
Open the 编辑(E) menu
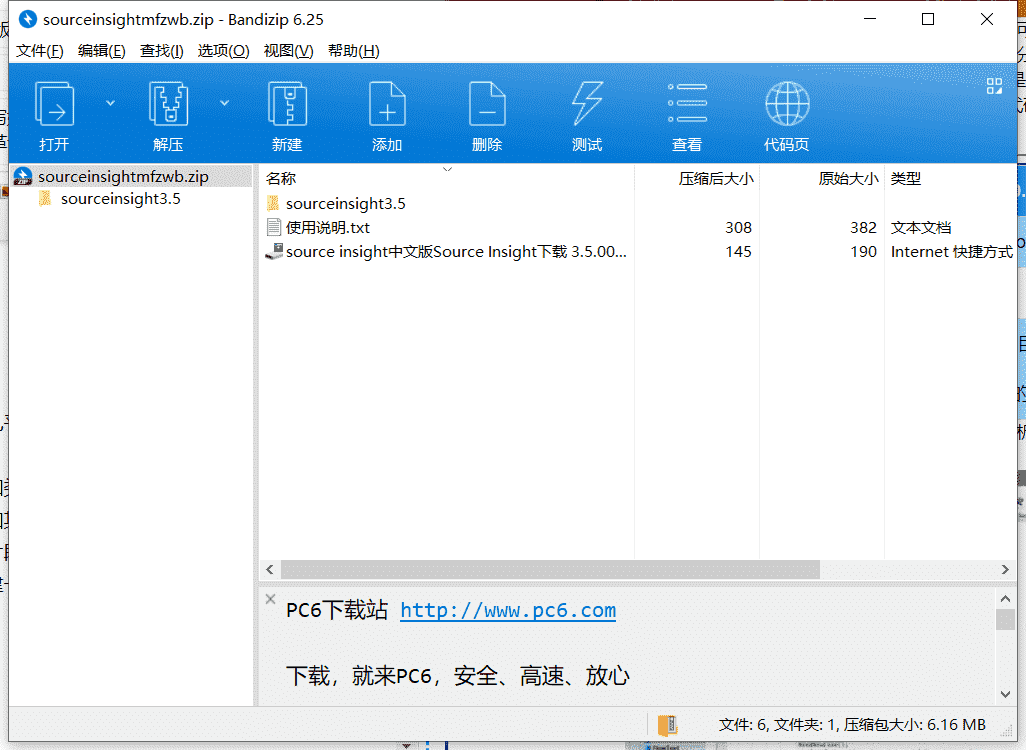coord(101,51)
